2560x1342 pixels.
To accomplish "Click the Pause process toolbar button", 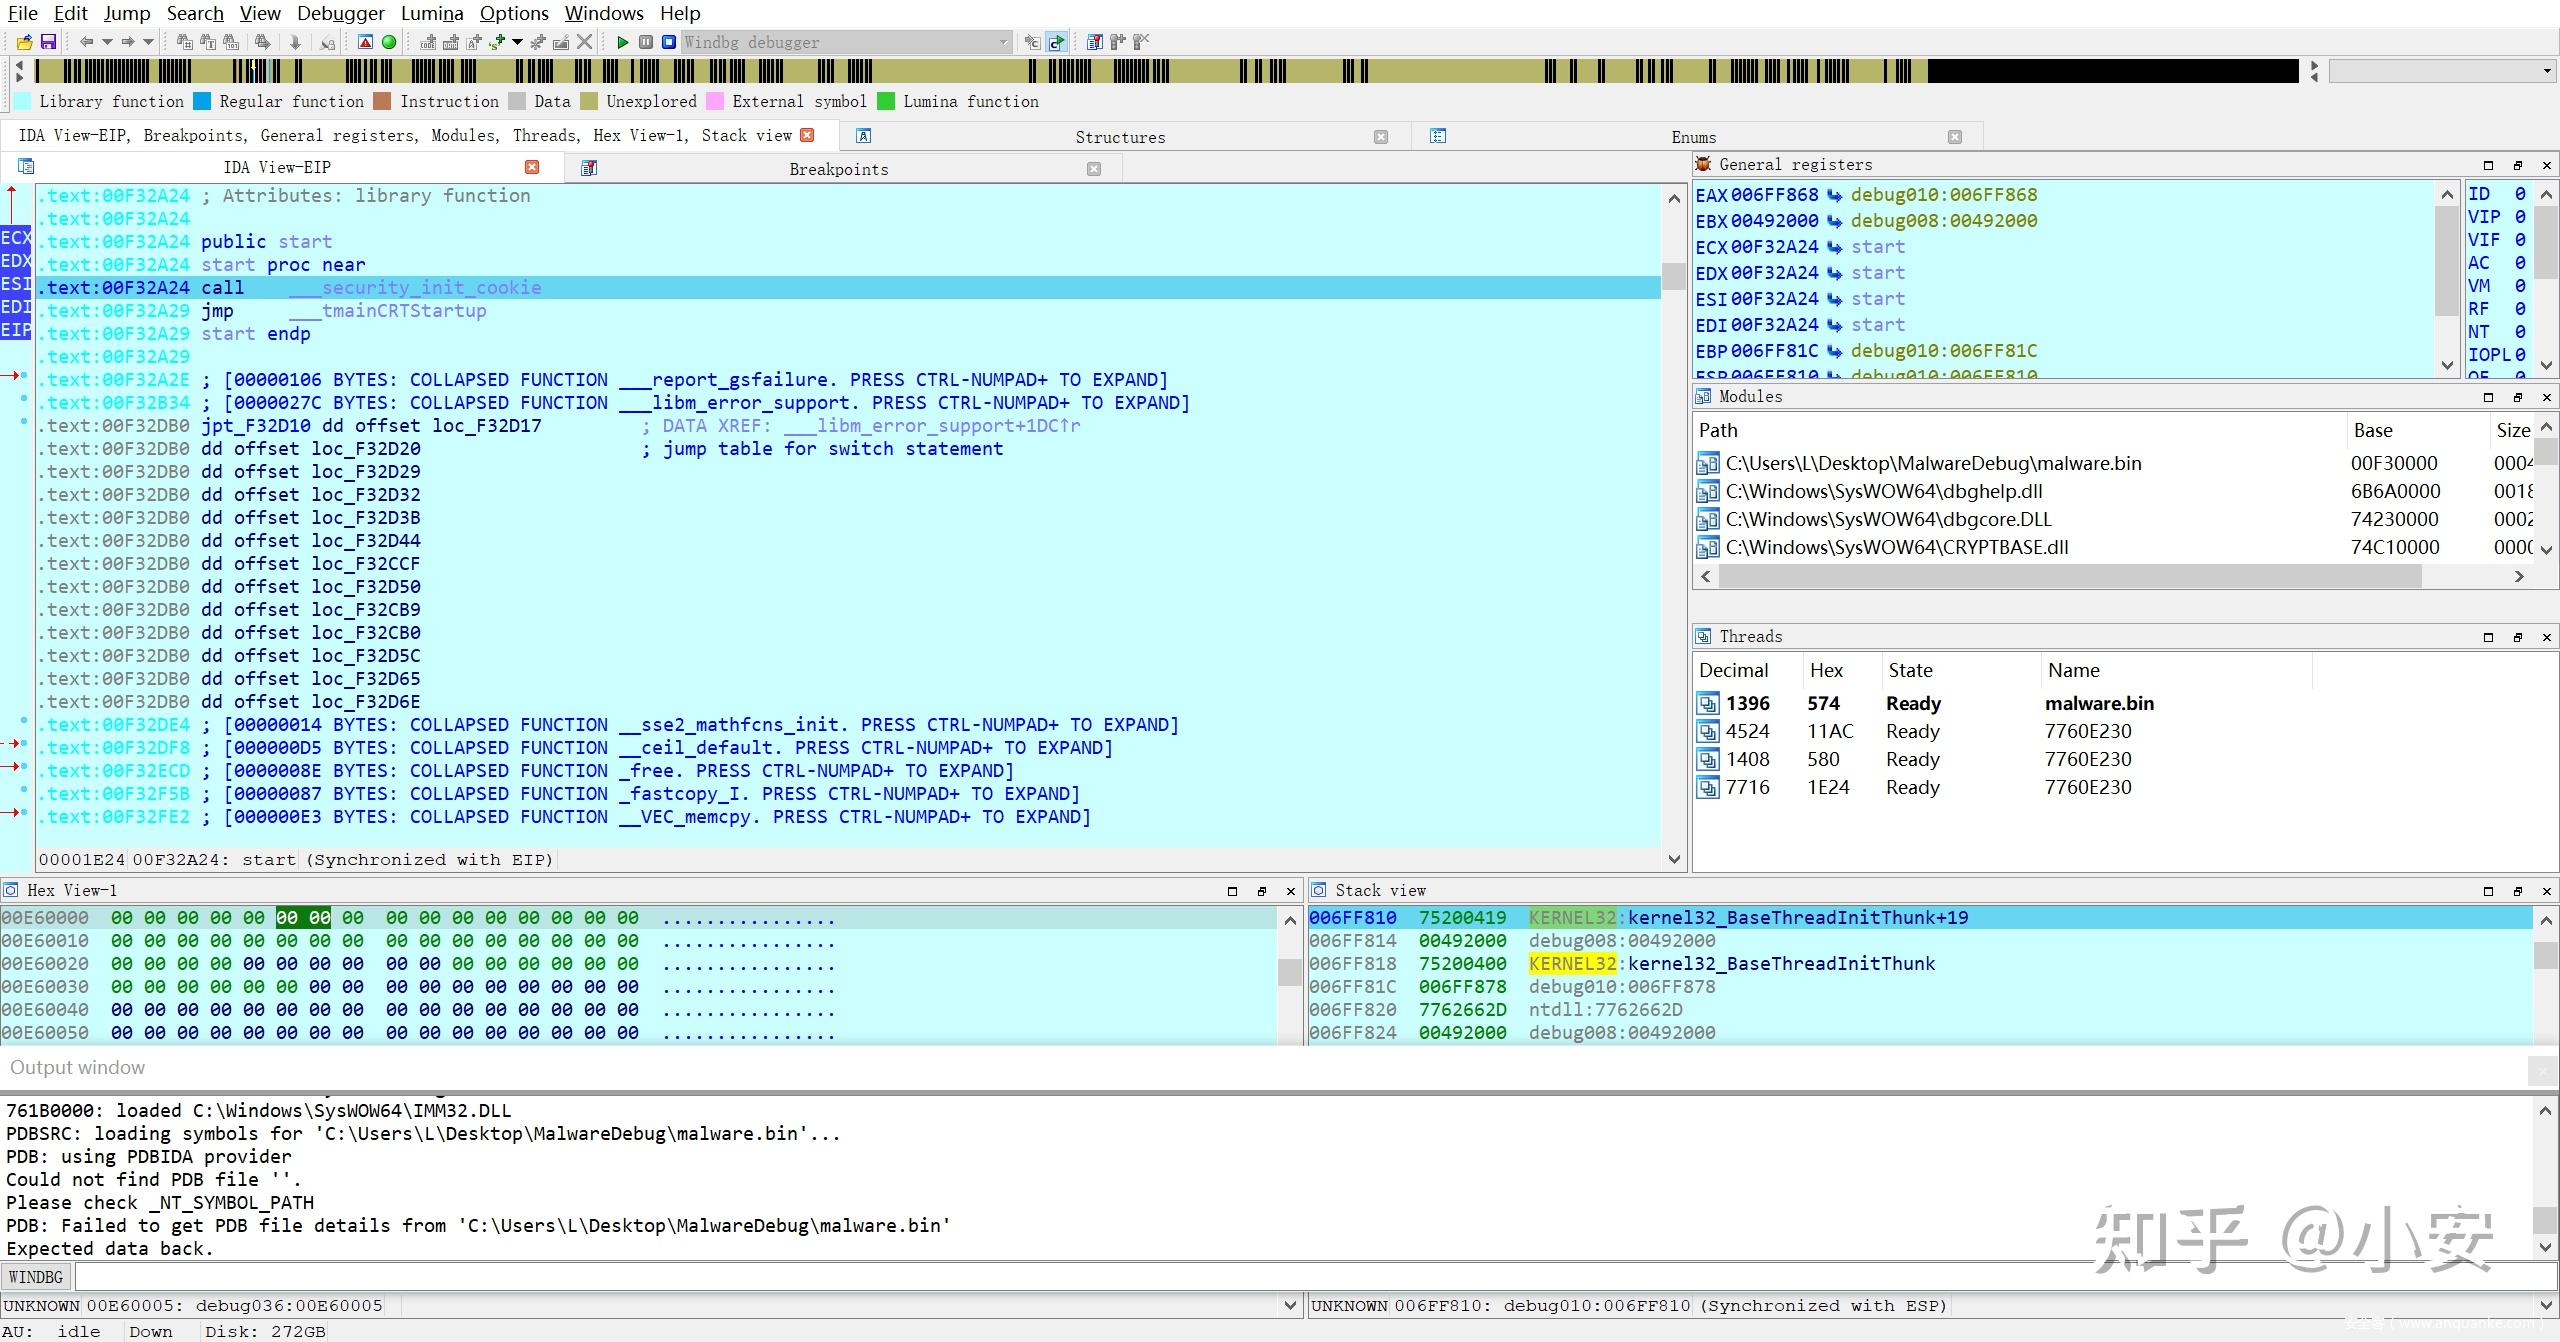I will click(x=646, y=42).
